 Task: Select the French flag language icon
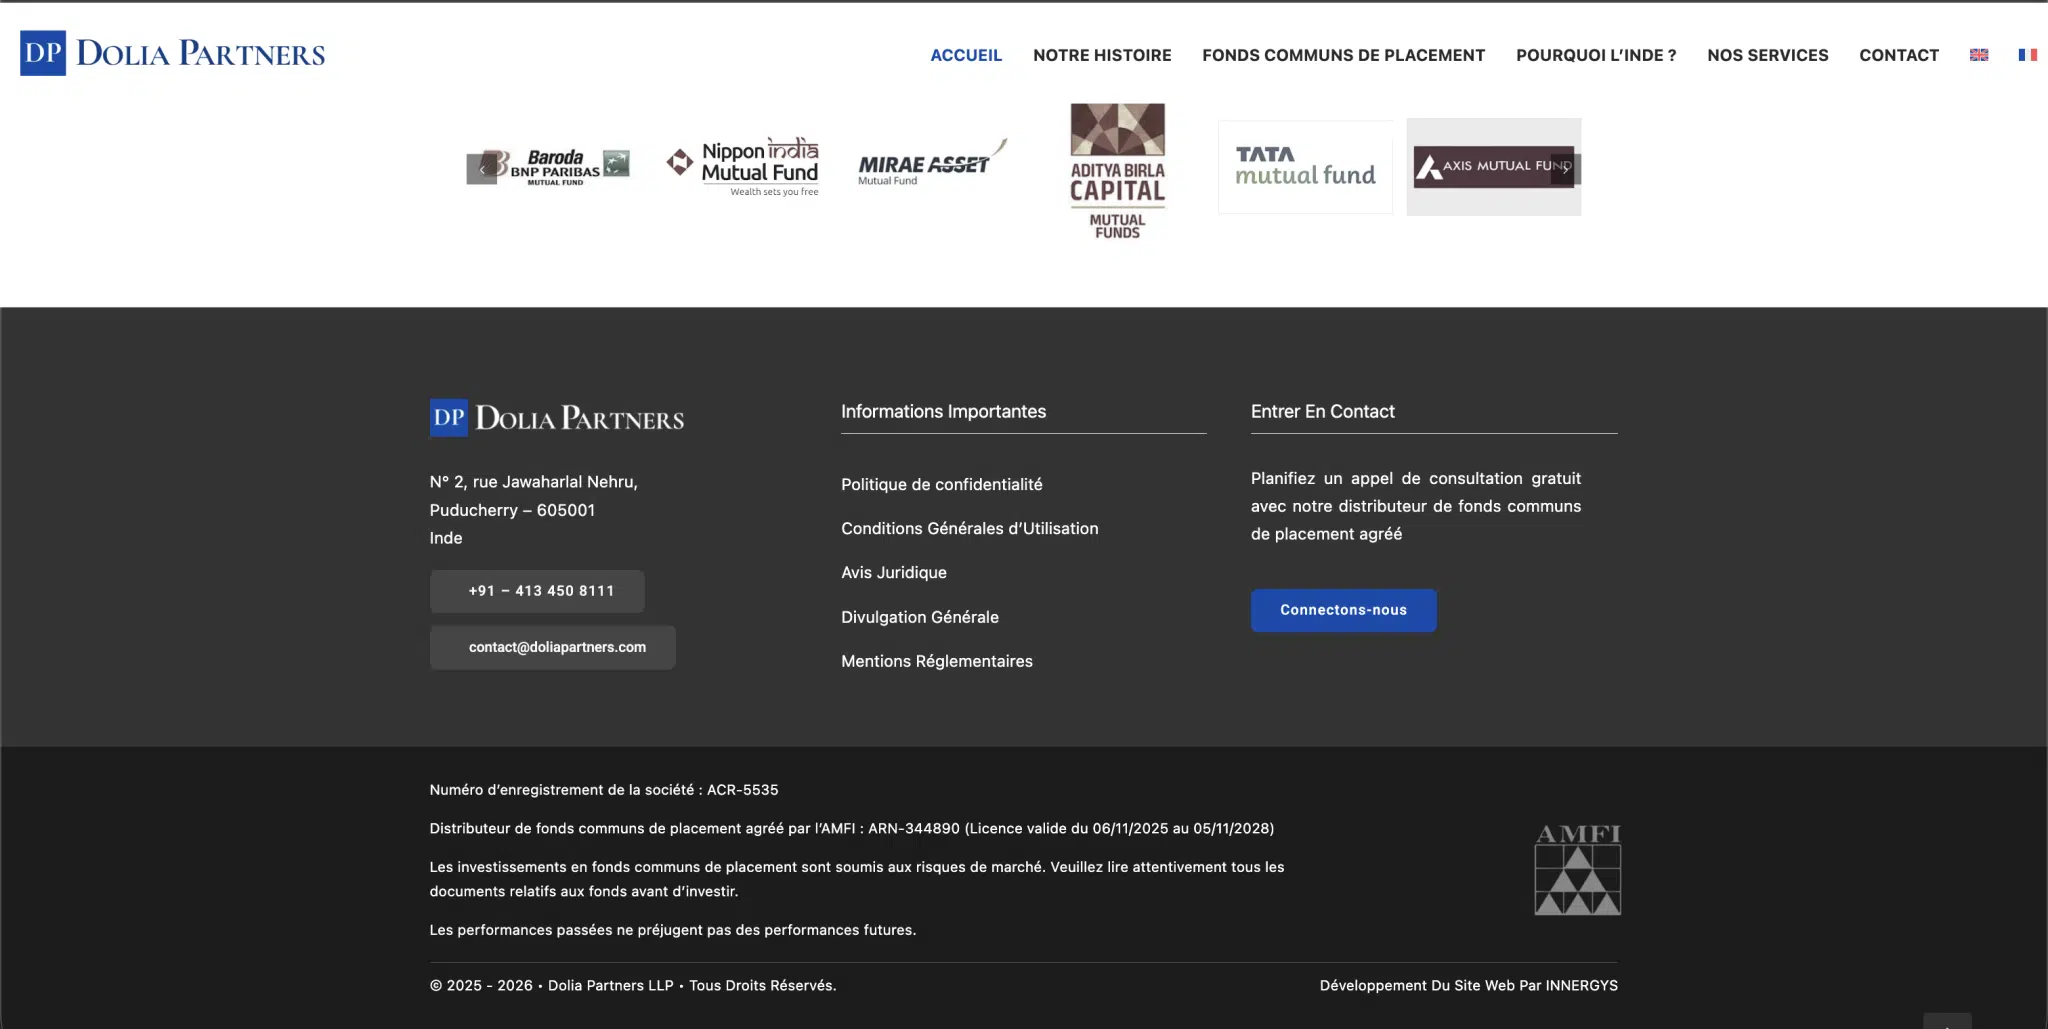(2027, 55)
